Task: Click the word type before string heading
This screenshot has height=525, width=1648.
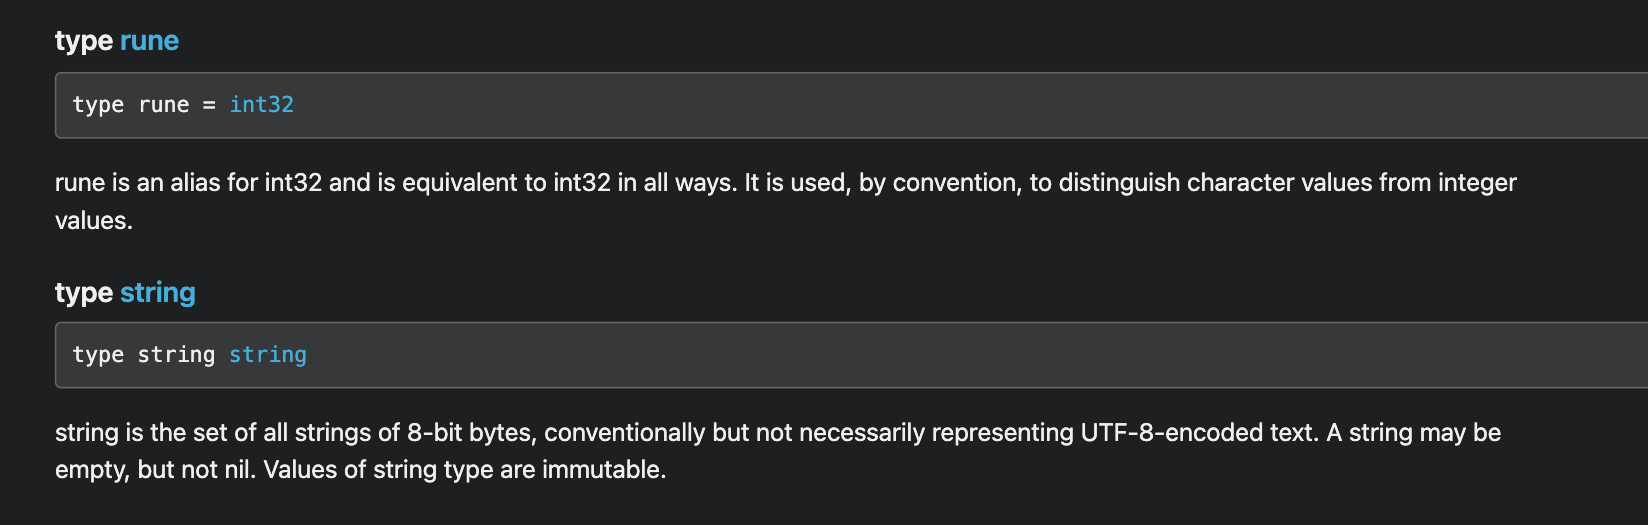Action: (84, 294)
